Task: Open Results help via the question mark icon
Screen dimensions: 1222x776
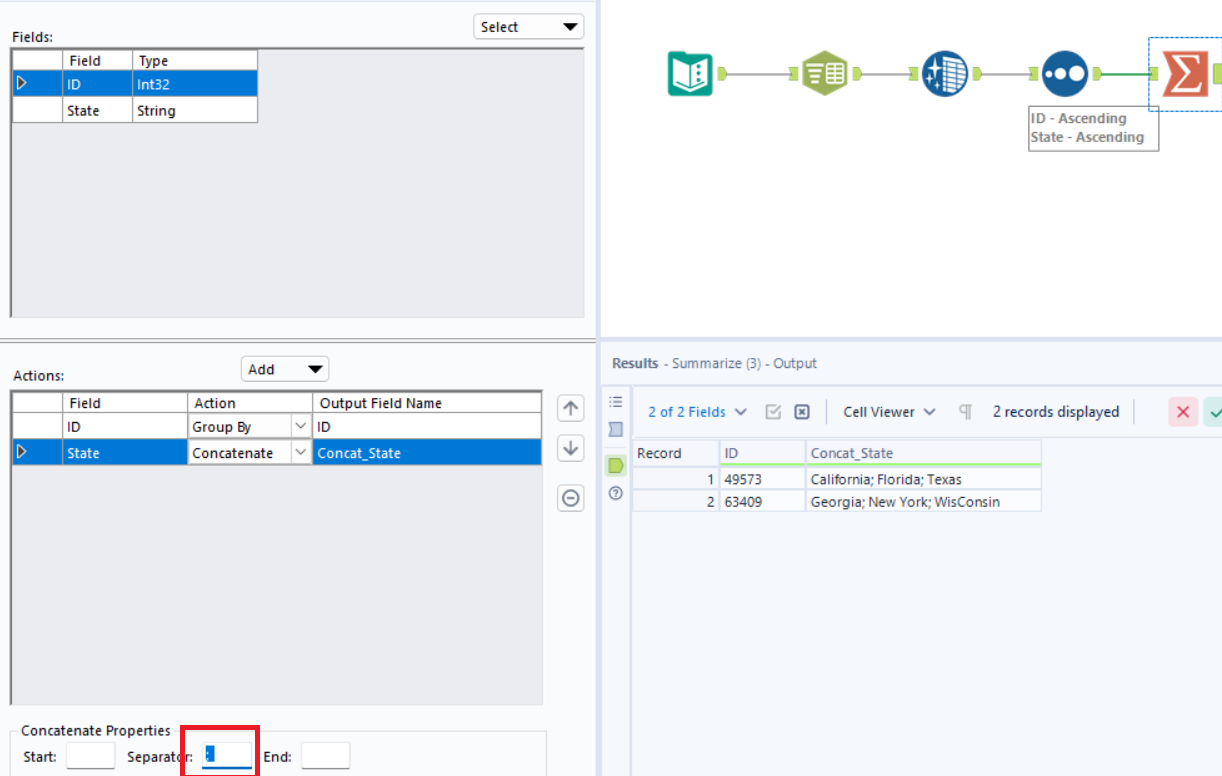Action: (x=616, y=493)
